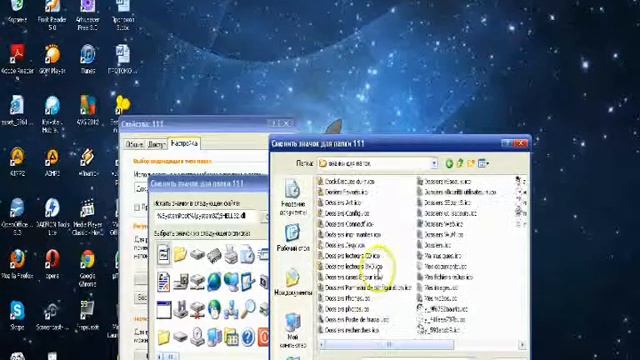Open Opera desktop shortcut
Screen dimensions: 640x360
52,265
